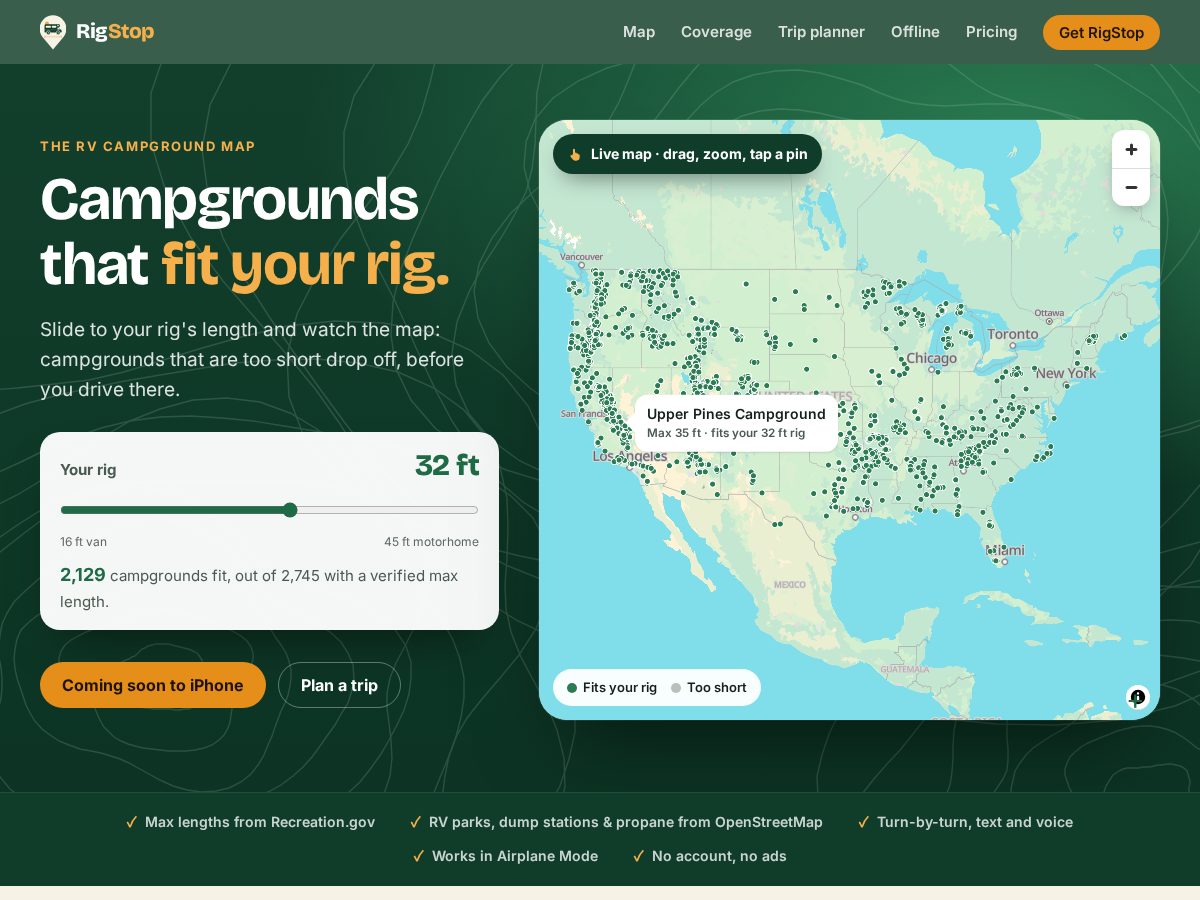Click the slider track near 45 ft motorhome
Image resolution: width=1200 pixels, height=900 pixels.
[x=470, y=510]
